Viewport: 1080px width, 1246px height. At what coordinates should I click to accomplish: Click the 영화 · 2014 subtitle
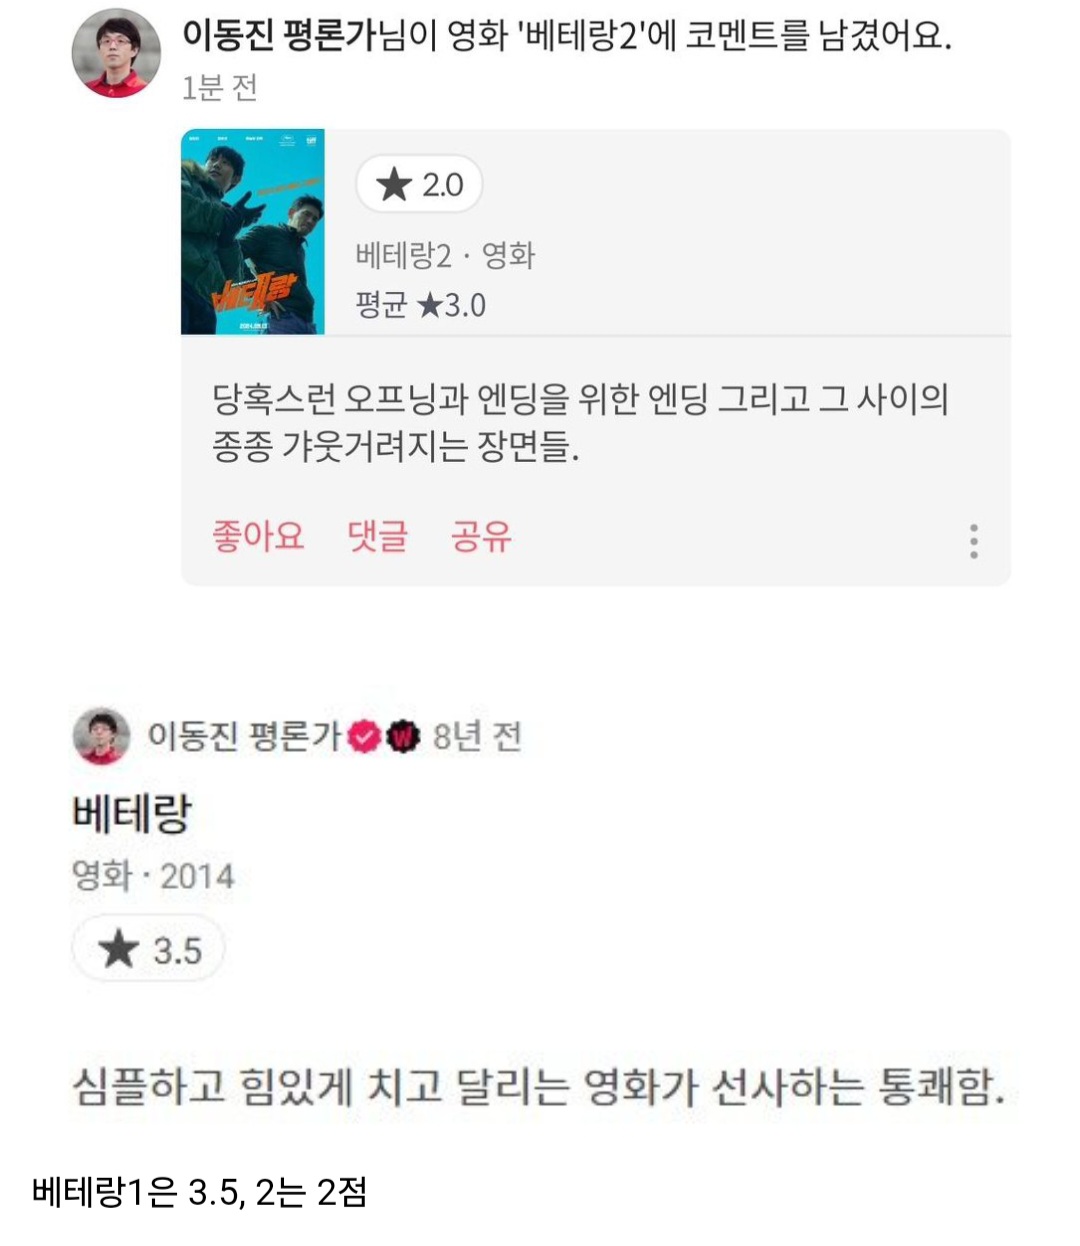coord(153,876)
